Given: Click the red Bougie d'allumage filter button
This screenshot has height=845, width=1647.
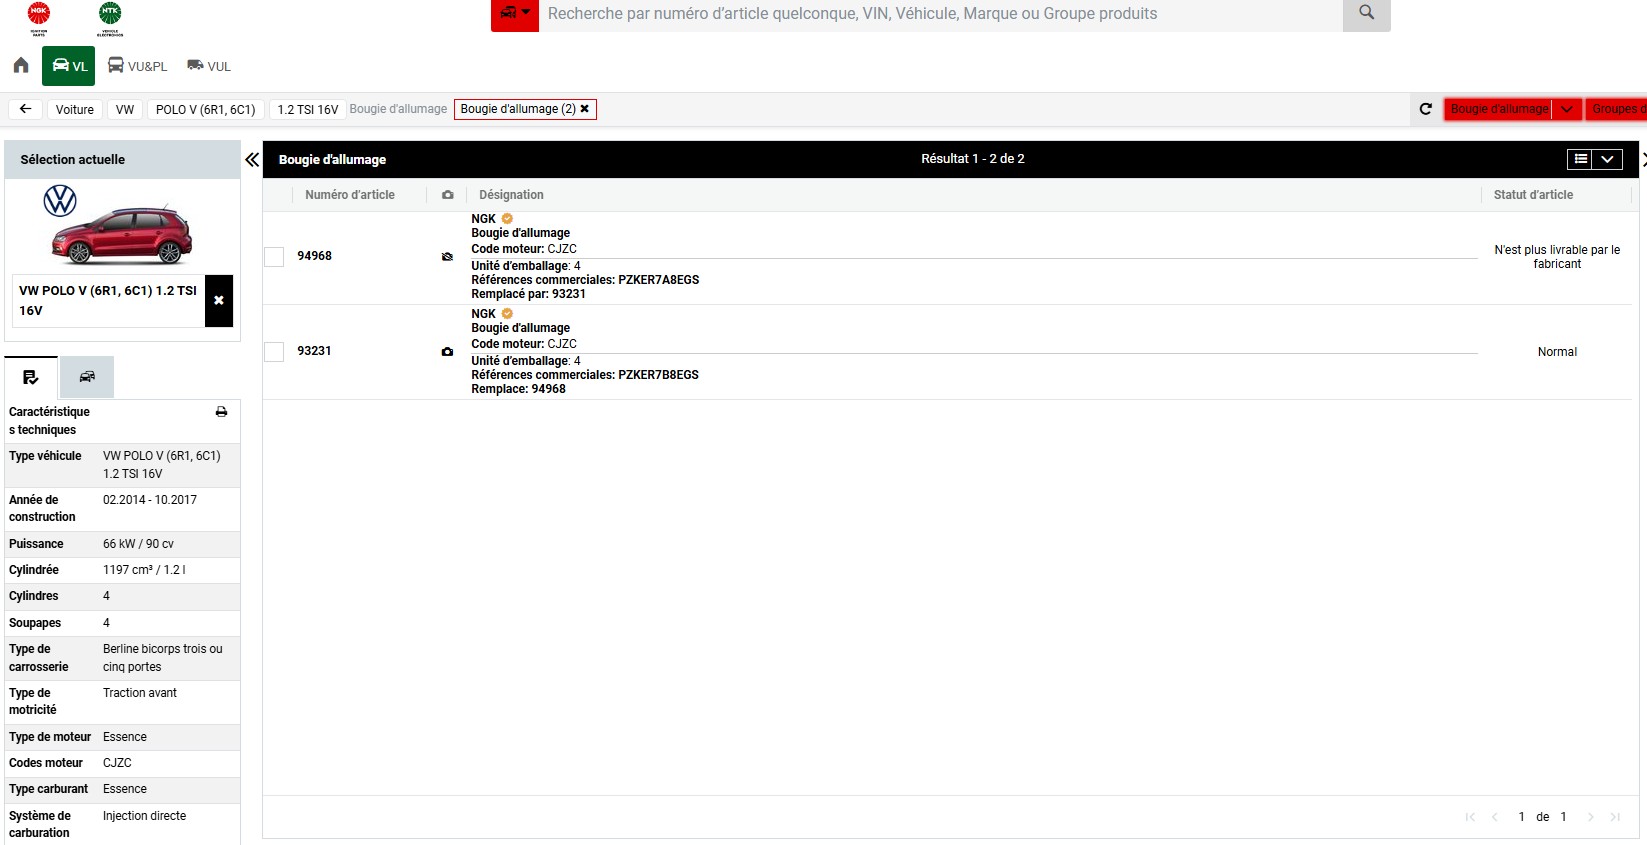Looking at the screenshot, I should pos(1498,109).
